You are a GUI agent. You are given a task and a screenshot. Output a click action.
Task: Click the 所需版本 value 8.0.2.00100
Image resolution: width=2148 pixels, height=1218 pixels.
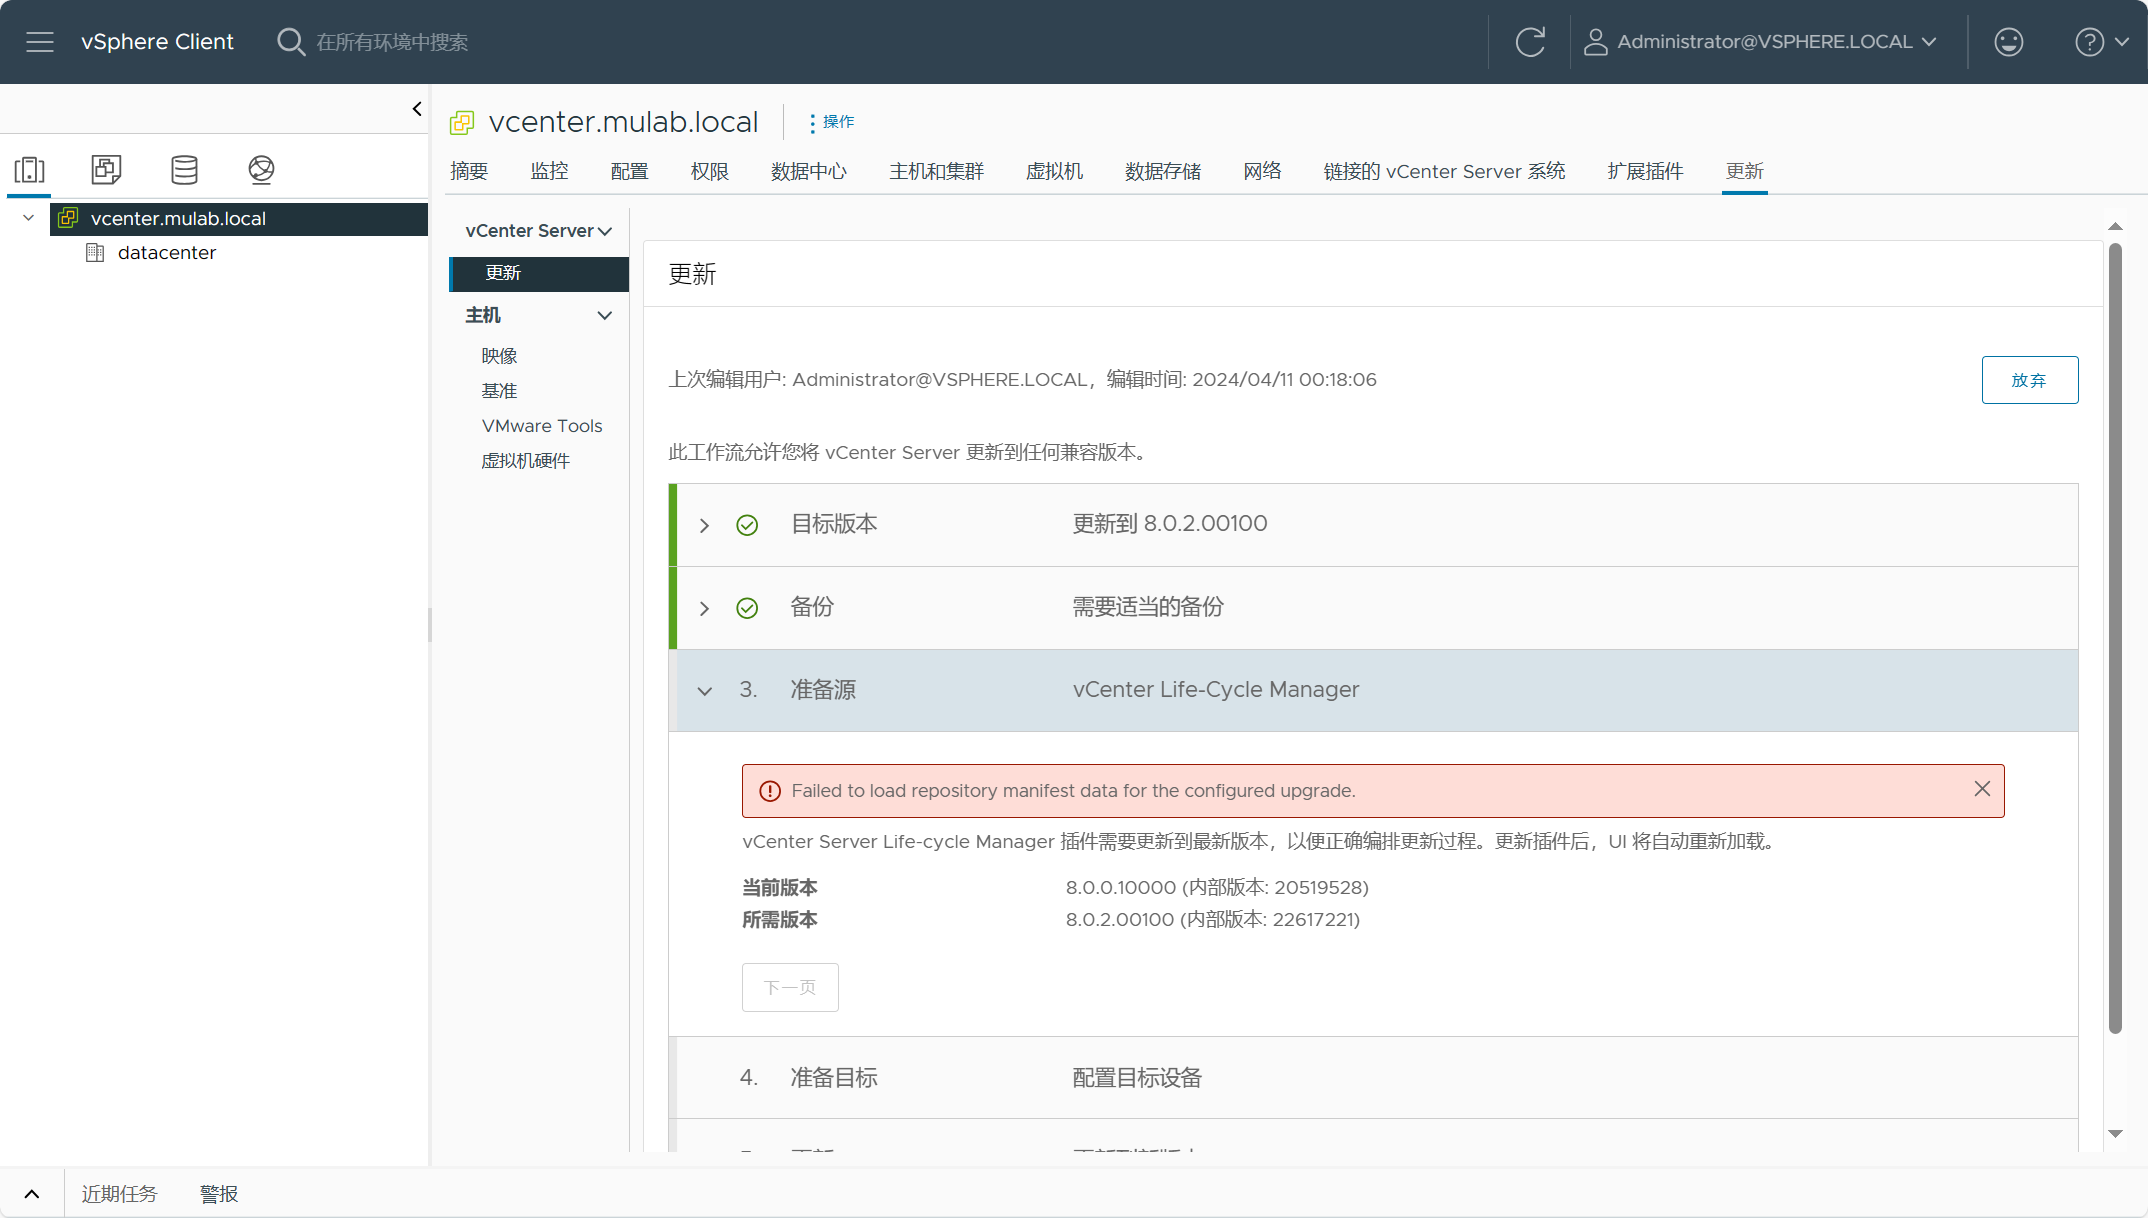coord(1213,920)
